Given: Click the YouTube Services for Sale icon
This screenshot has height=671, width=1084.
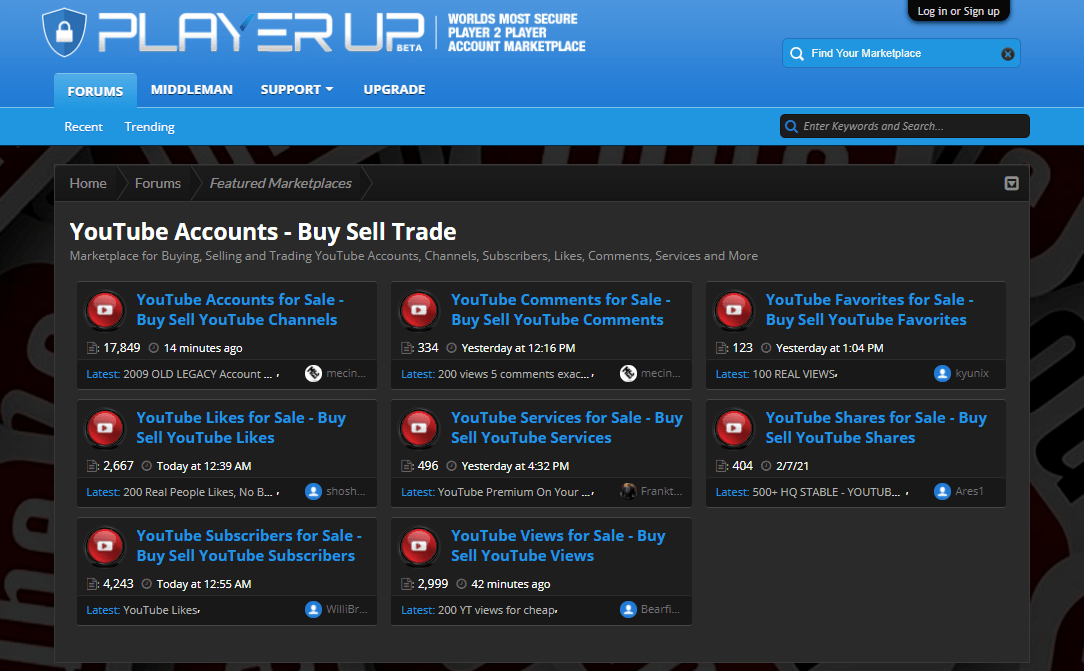Looking at the screenshot, I should point(420,428).
